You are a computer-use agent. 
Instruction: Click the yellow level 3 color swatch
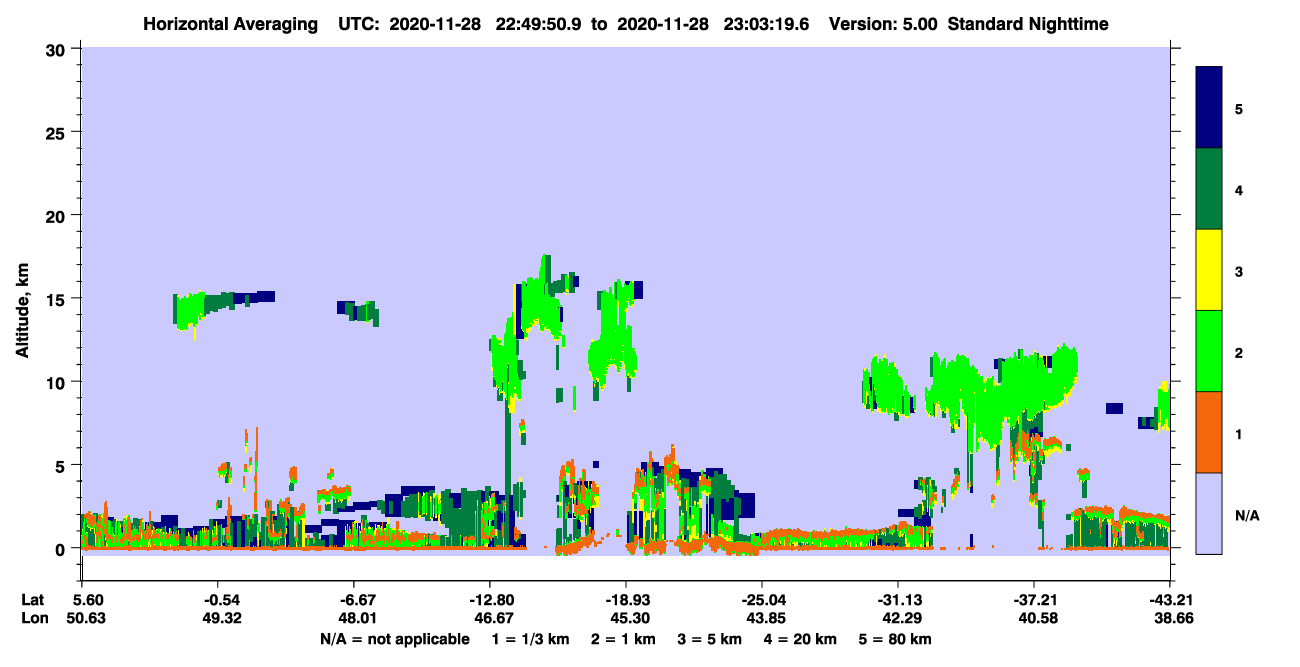pyautogui.click(x=1209, y=270)
